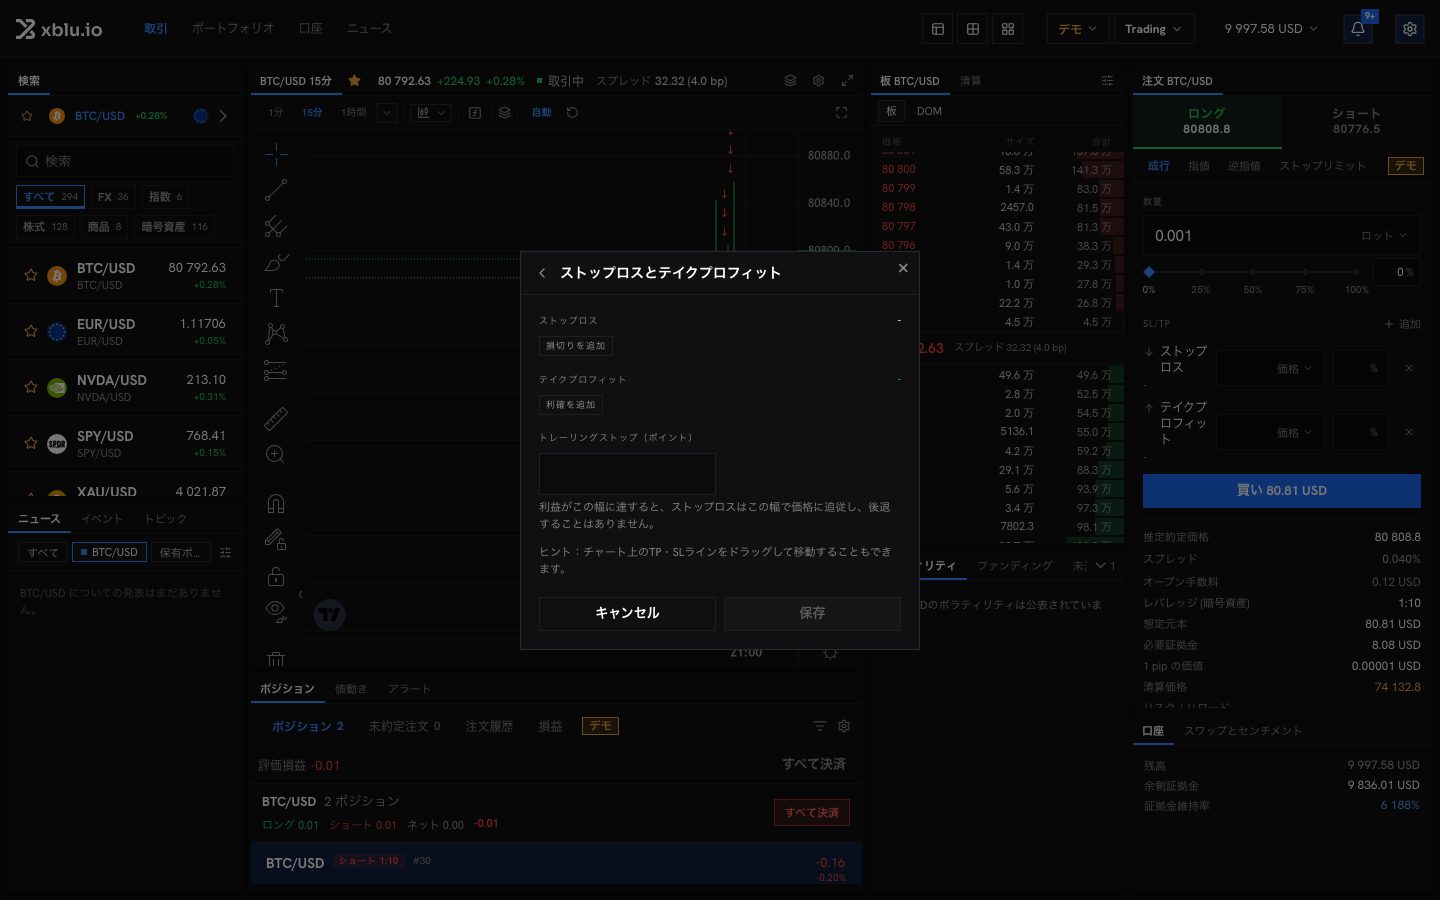Select the magnet mode icon

[x=276, y=503]
